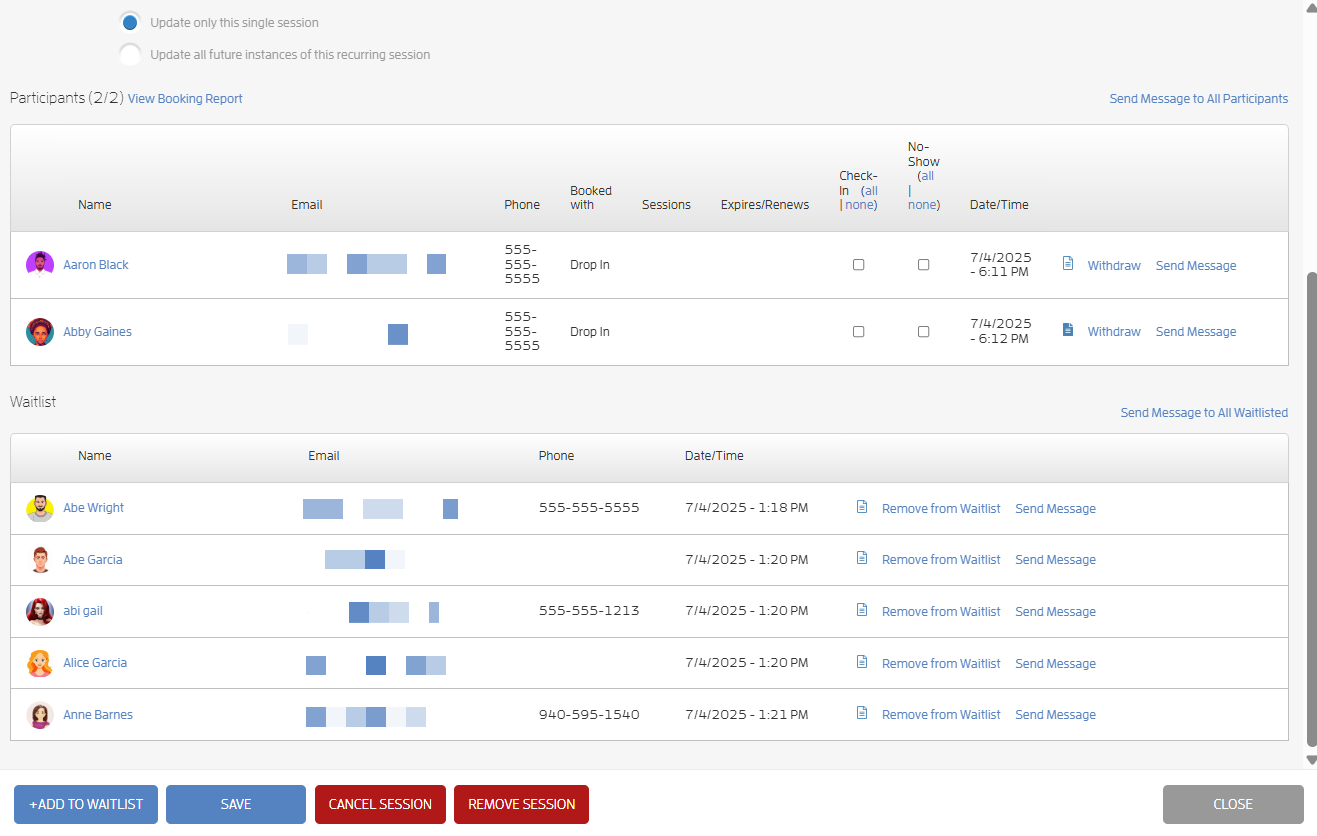This screenshot has height=836, width=1317.
Task: Click Abe Wright's avatar picture
Action: (x=40, y=508)
